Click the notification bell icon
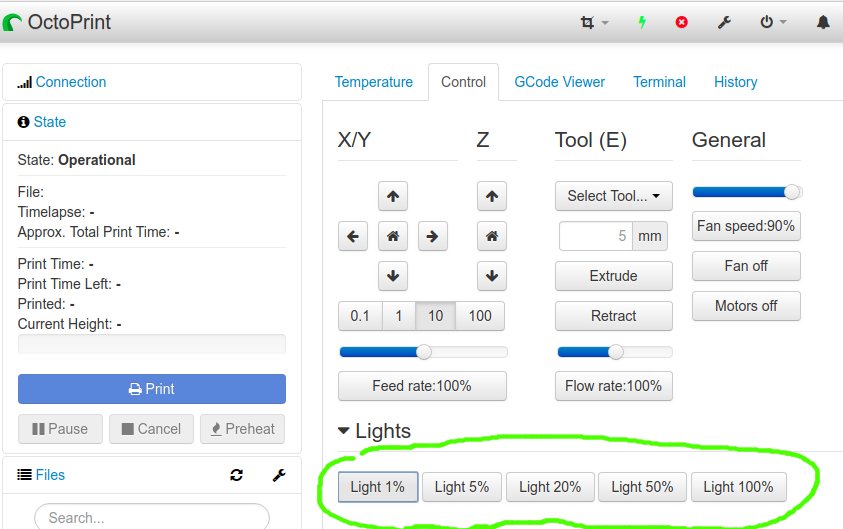 point(823,22)
